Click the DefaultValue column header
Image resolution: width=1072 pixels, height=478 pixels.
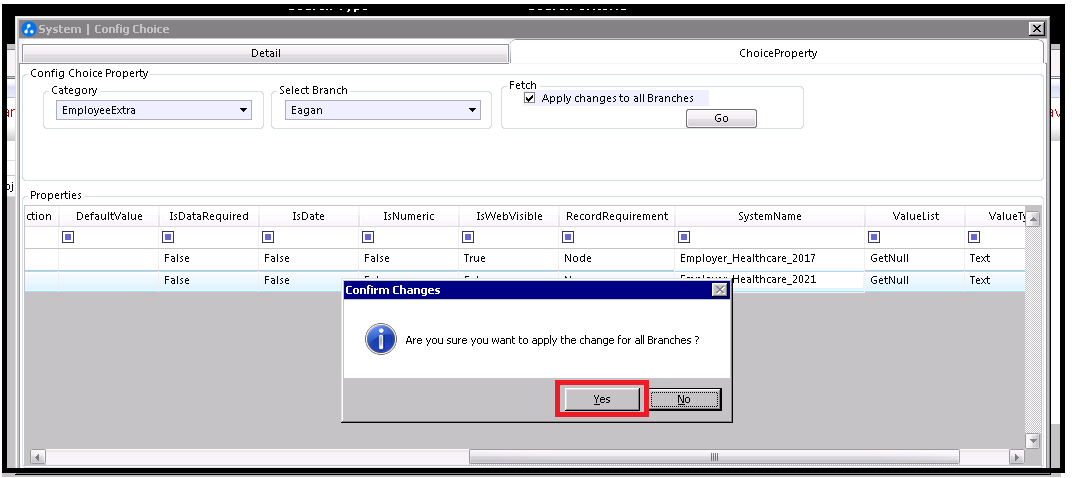109,216
